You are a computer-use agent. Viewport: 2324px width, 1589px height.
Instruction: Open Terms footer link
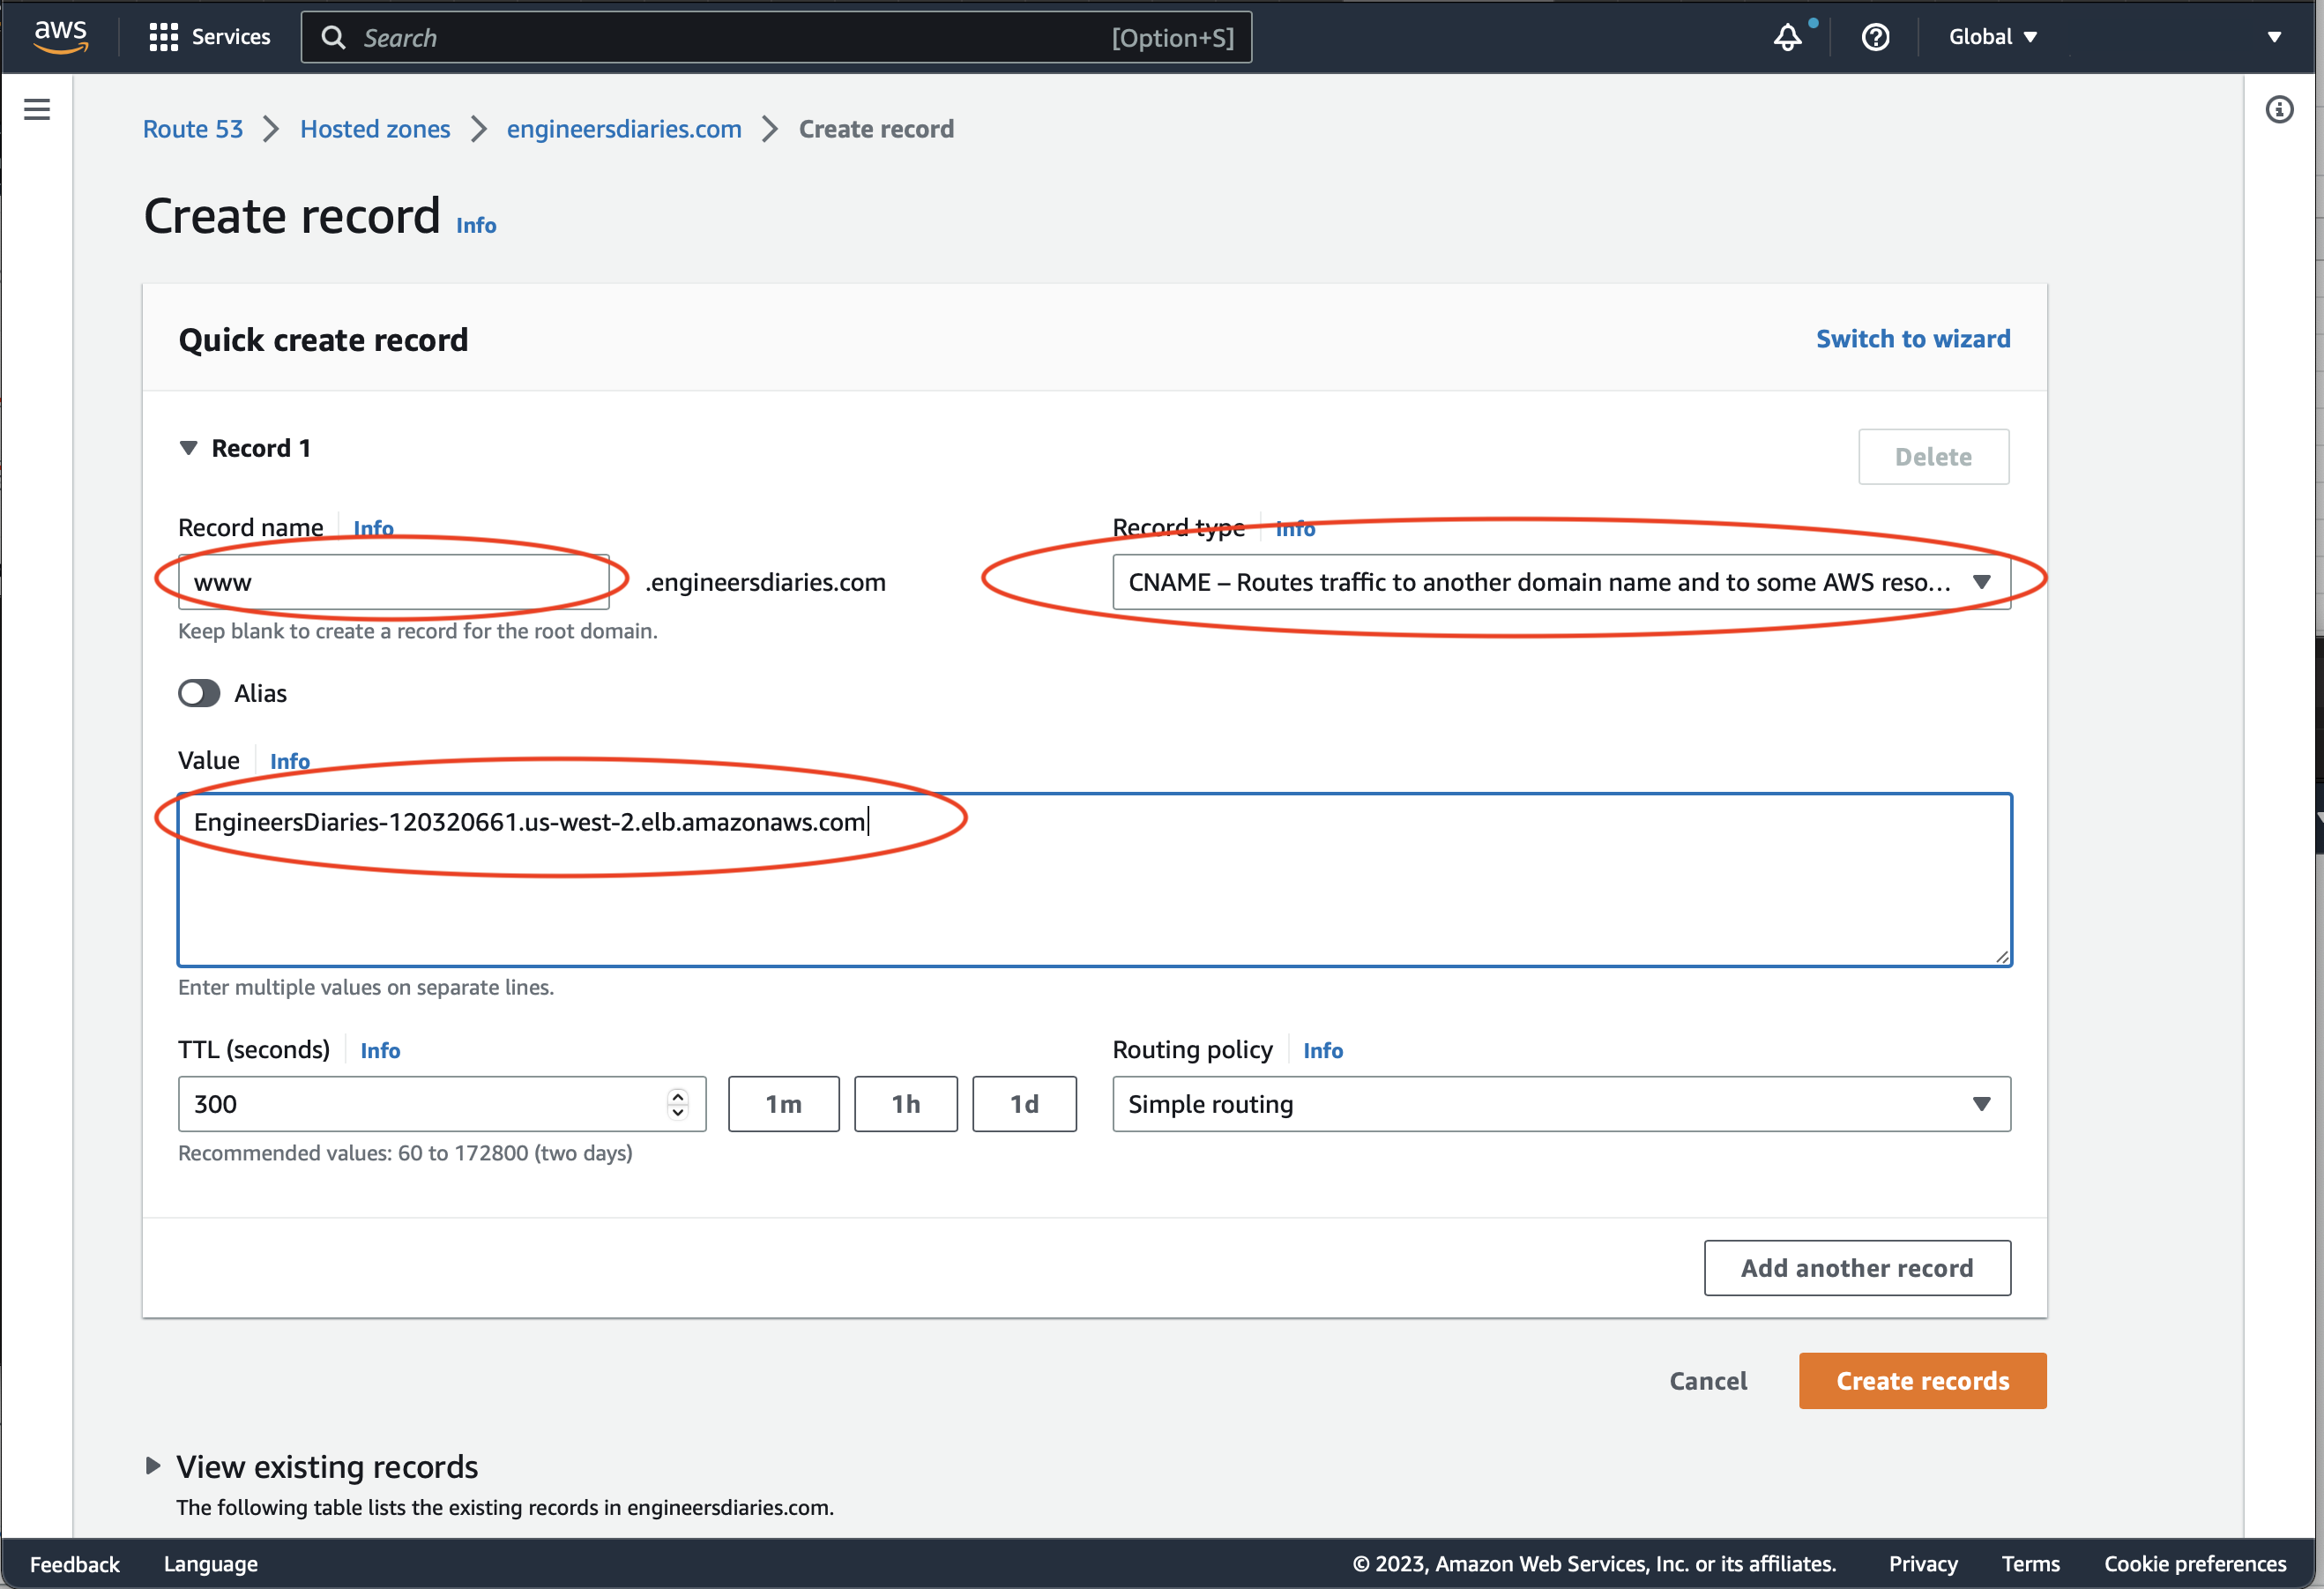click(2030, 1564)
